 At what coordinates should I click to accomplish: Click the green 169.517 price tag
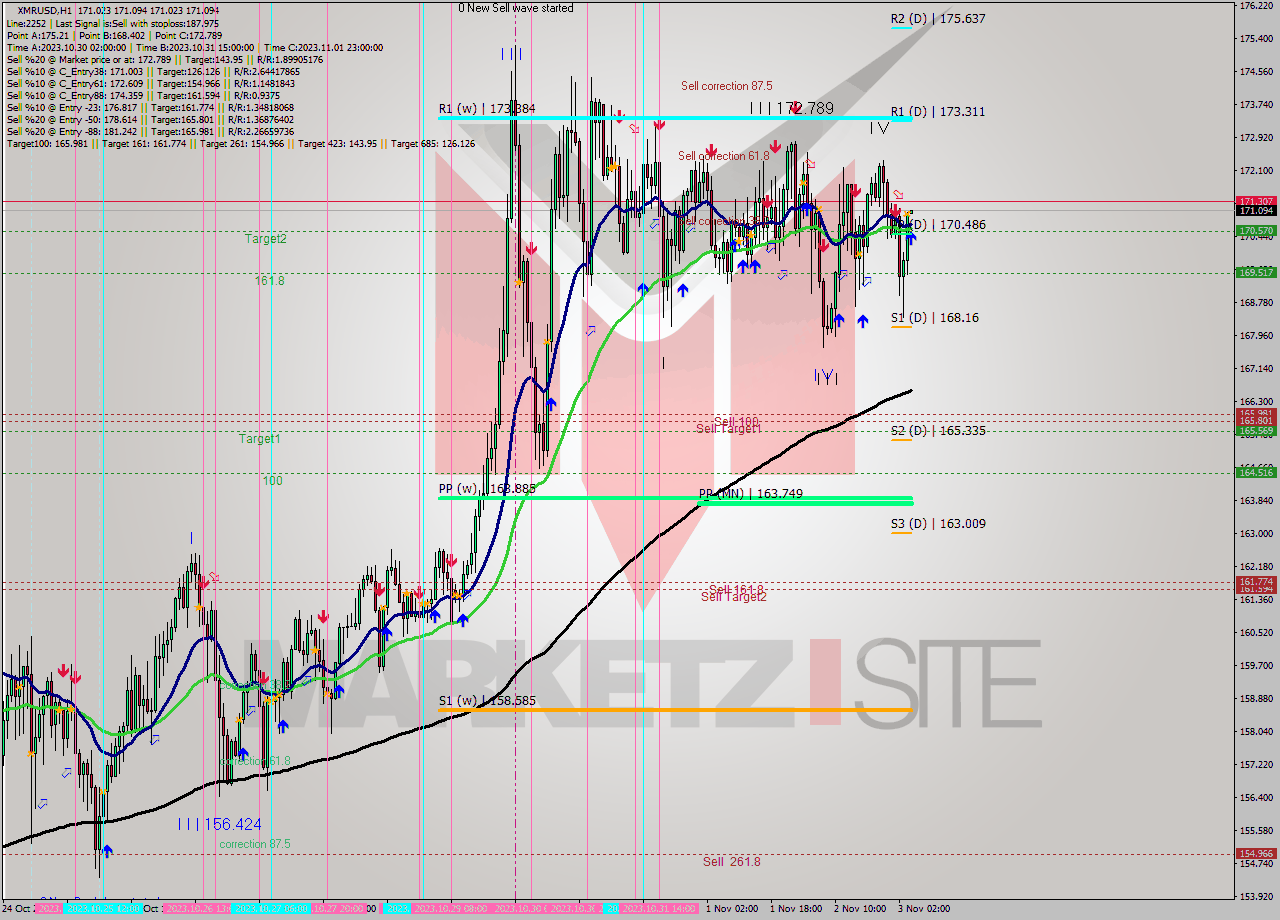pyautogui.click(x=1256, y=272)
